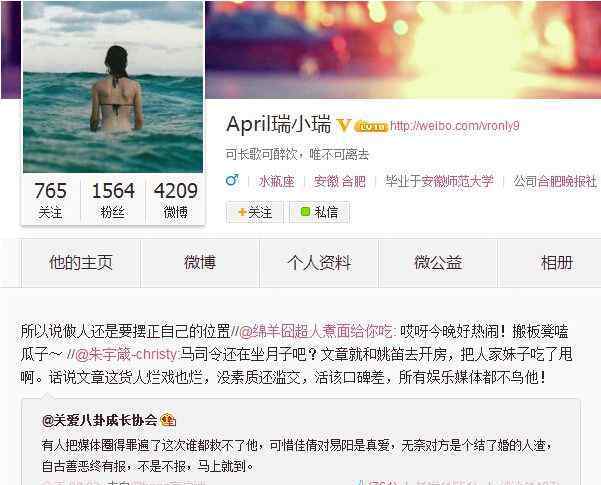Click the membership level badge beside the username
601x485 pixels.
click(371, 126)
